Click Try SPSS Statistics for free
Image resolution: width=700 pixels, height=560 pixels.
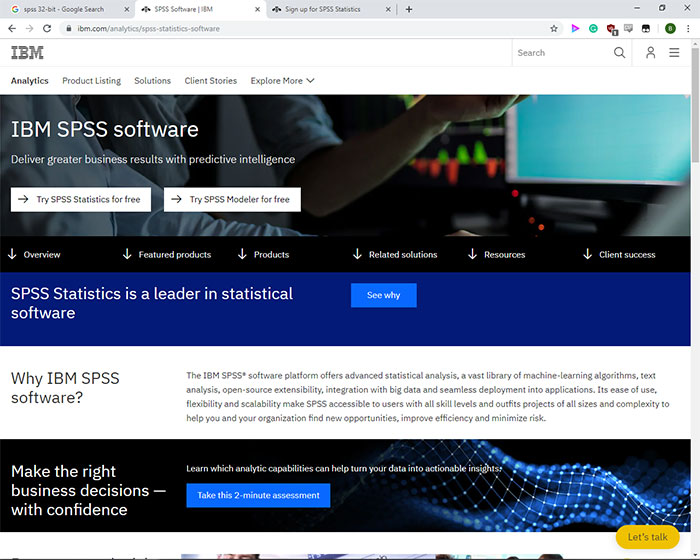81,199
